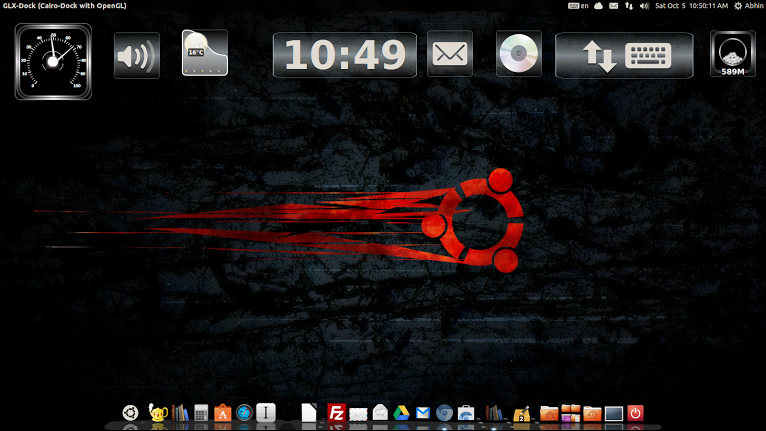The height and width of the screenshot is (431, 766).
Task: Open the volume speaker desklet
Action: tap(137, 56)
